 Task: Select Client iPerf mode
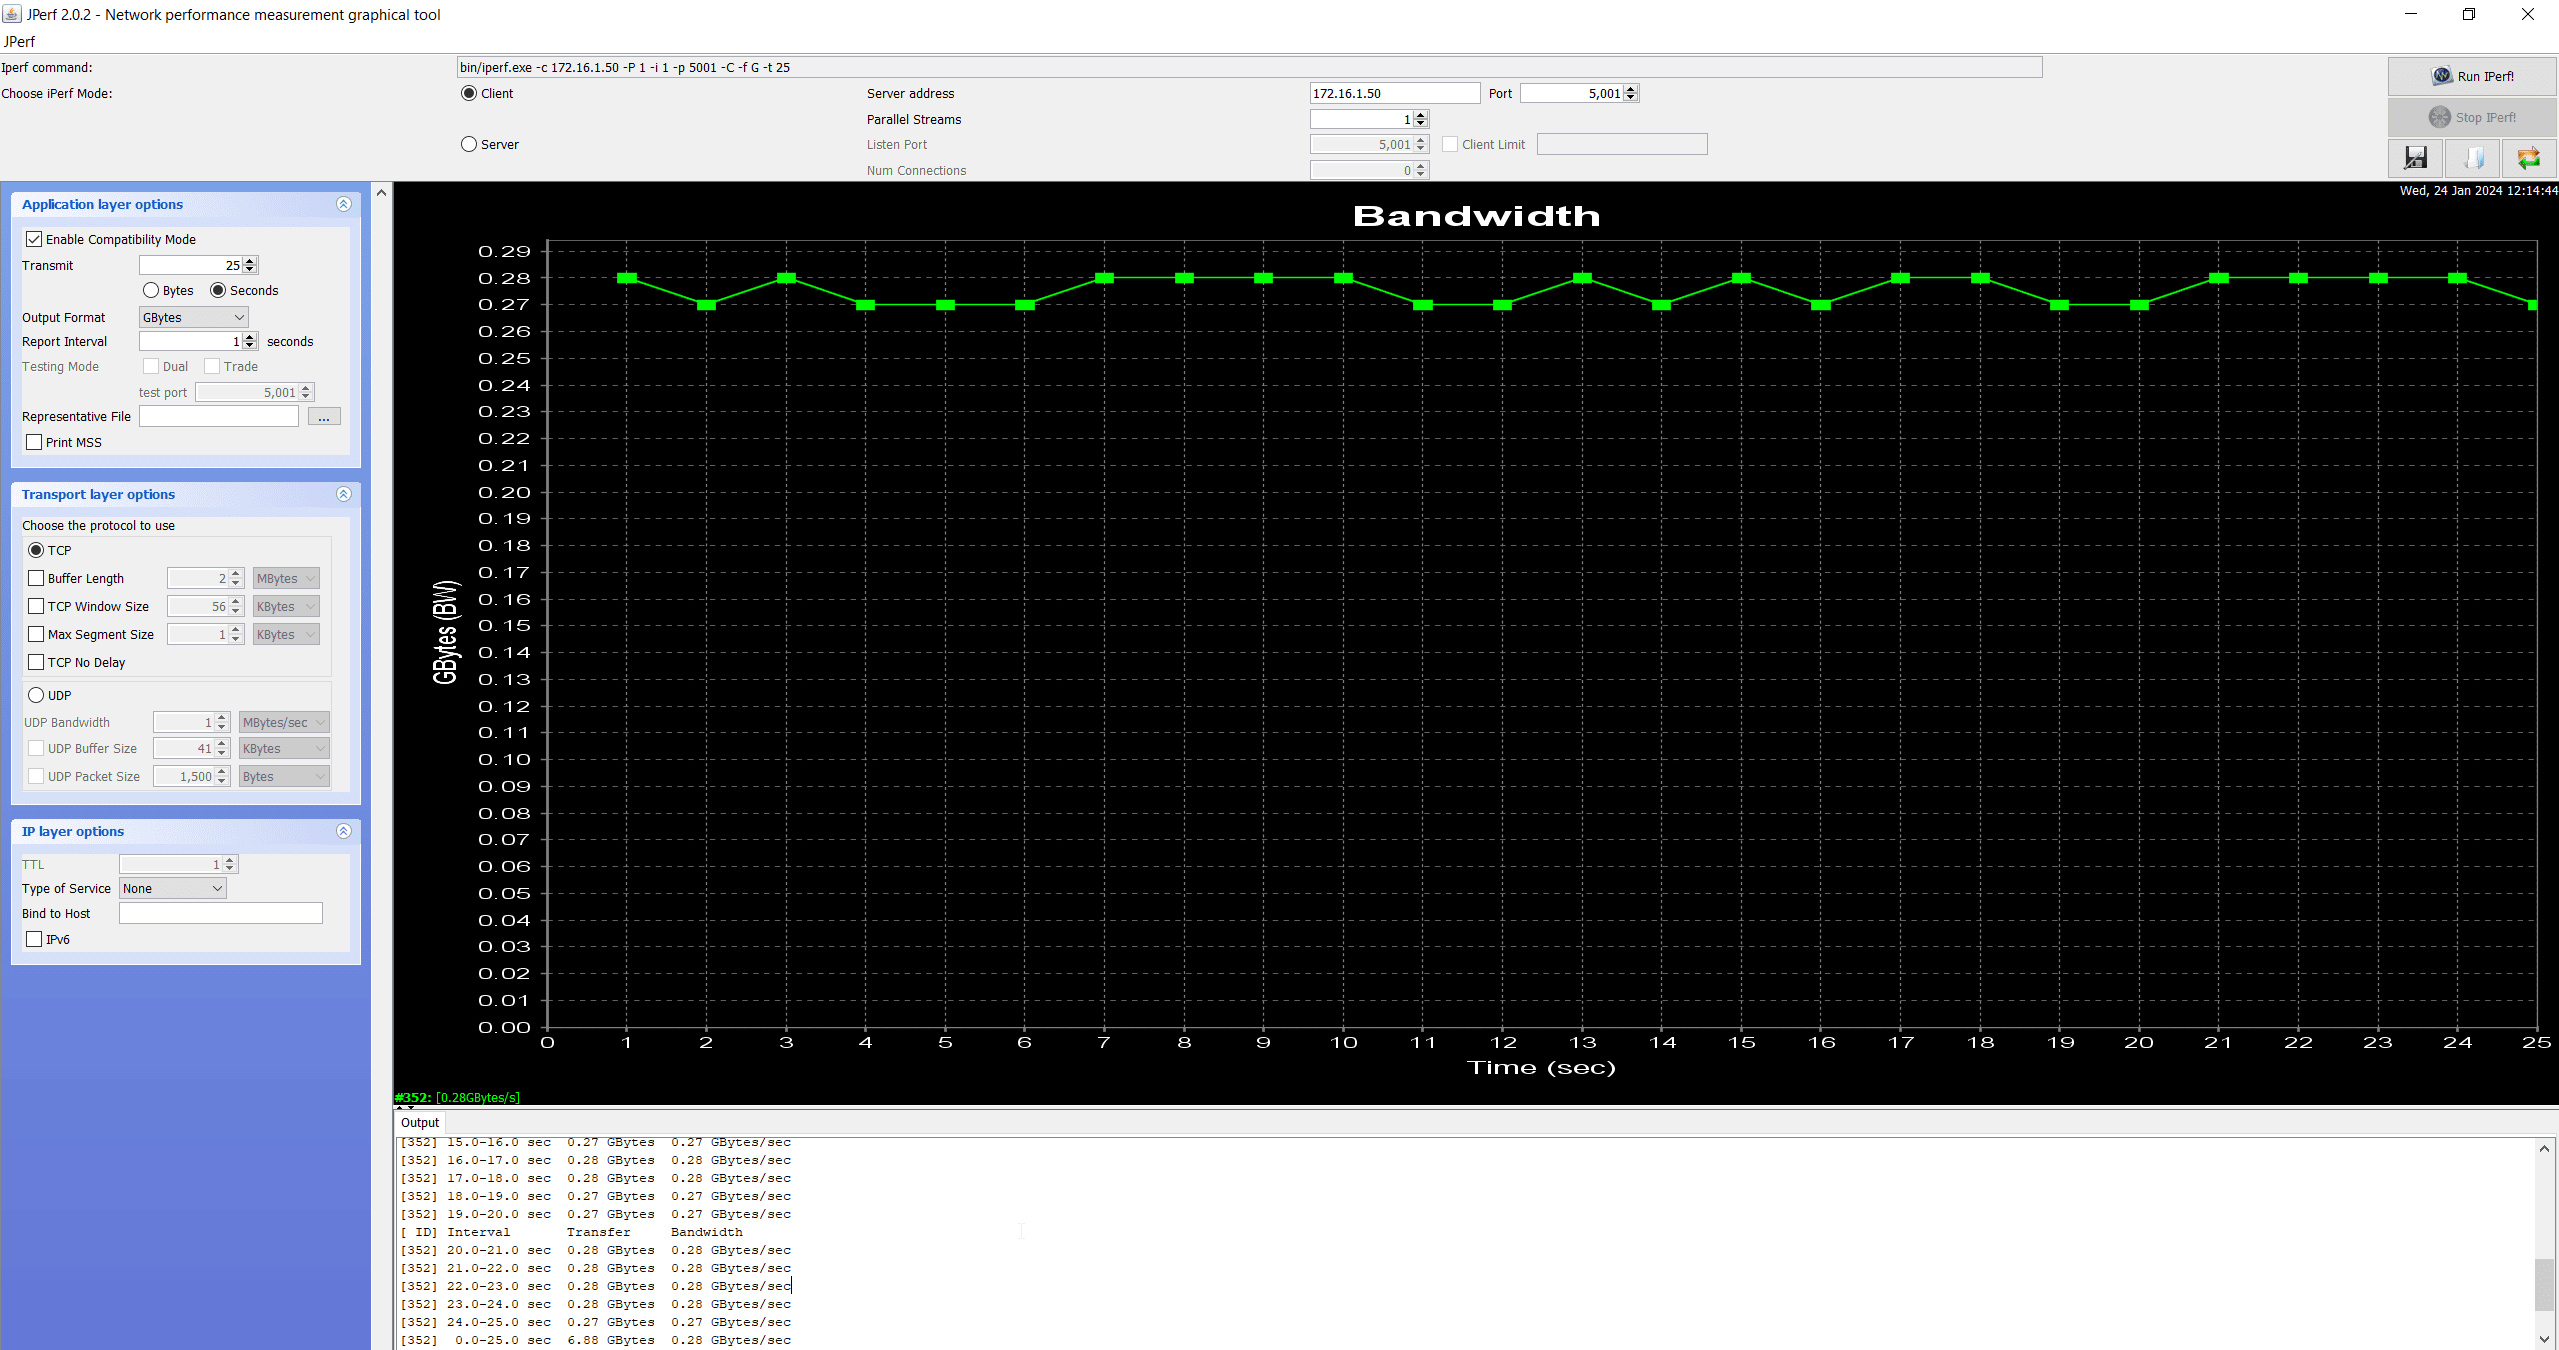(469, 93)
